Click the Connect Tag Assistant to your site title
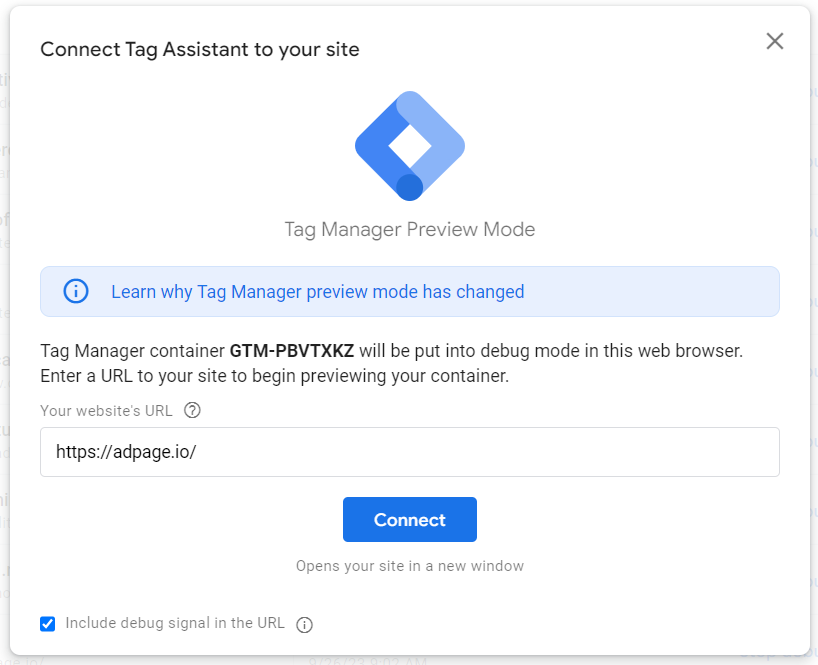This screenshot has height=665, width=818. (x=199, y=49)
